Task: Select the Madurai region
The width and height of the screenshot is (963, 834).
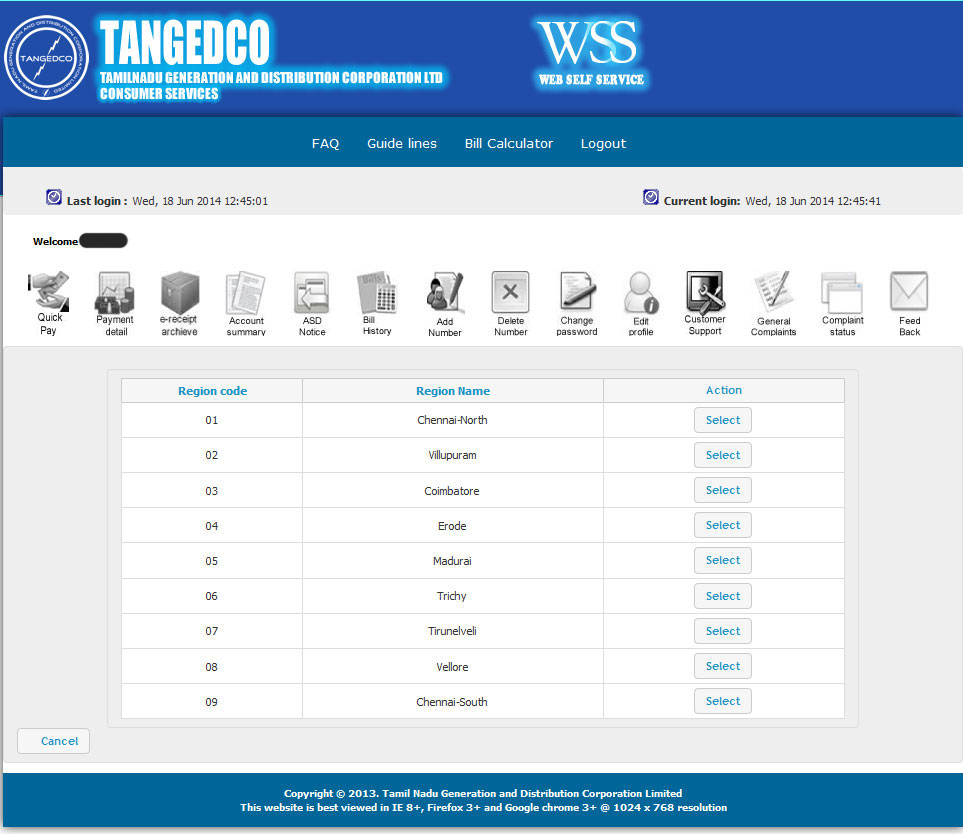Action: point(723,560)
